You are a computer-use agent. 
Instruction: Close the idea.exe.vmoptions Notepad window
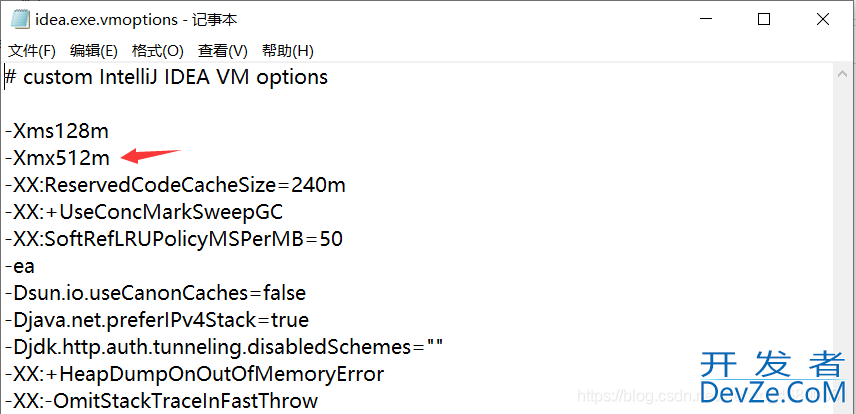[x=823, y=20]
